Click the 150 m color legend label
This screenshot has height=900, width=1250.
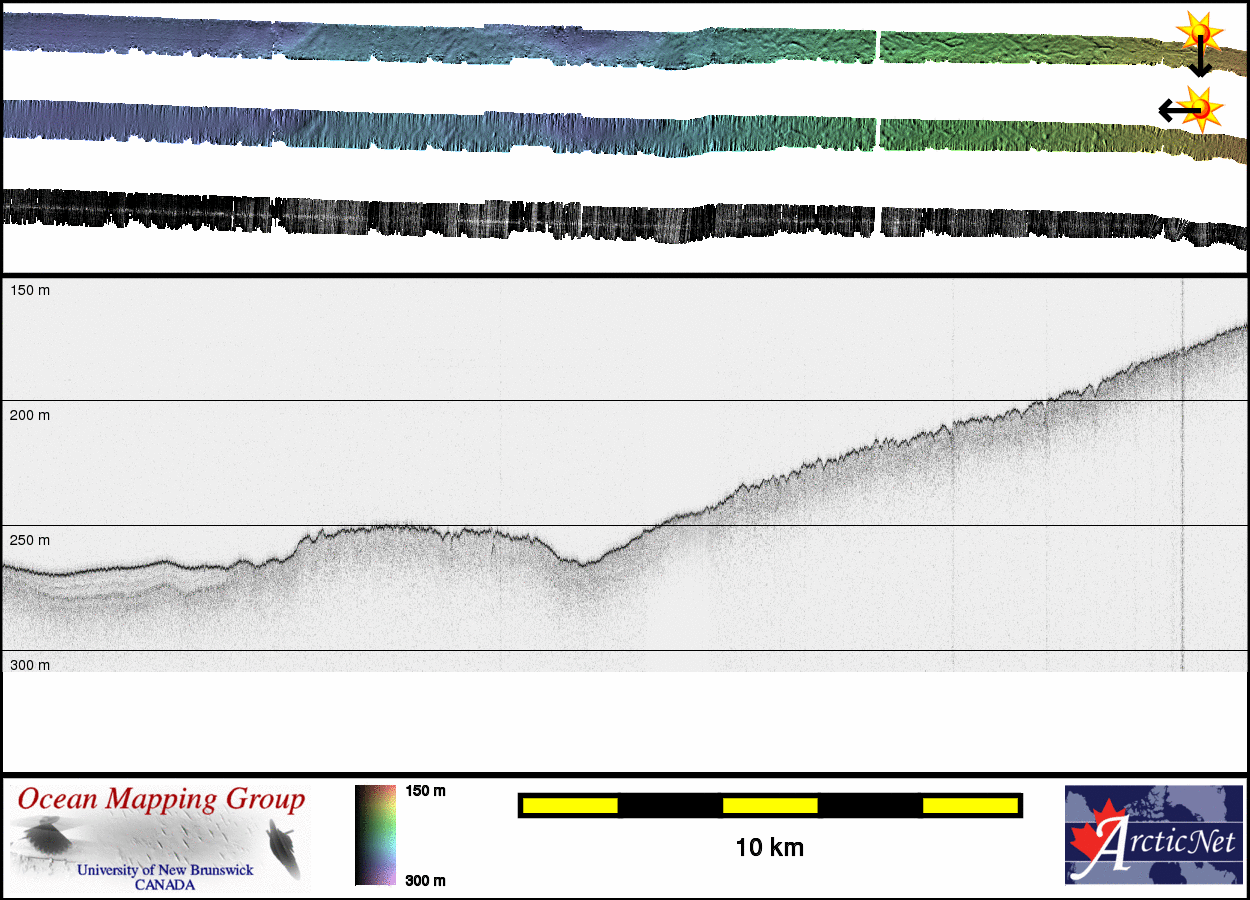425,791
